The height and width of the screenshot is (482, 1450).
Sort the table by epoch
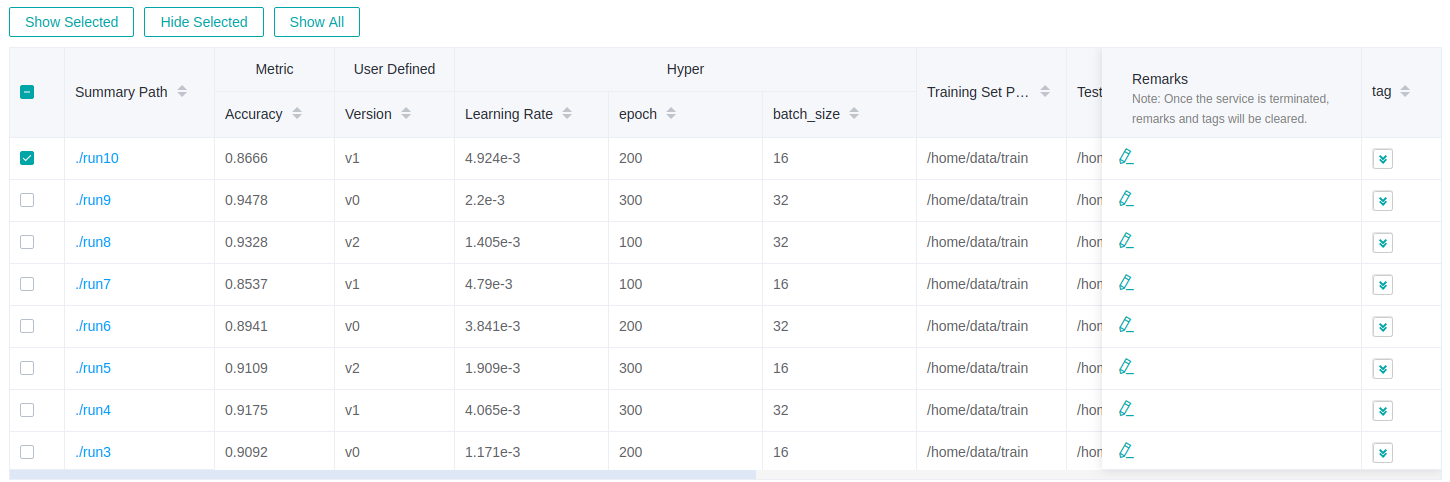pos(671,114)
